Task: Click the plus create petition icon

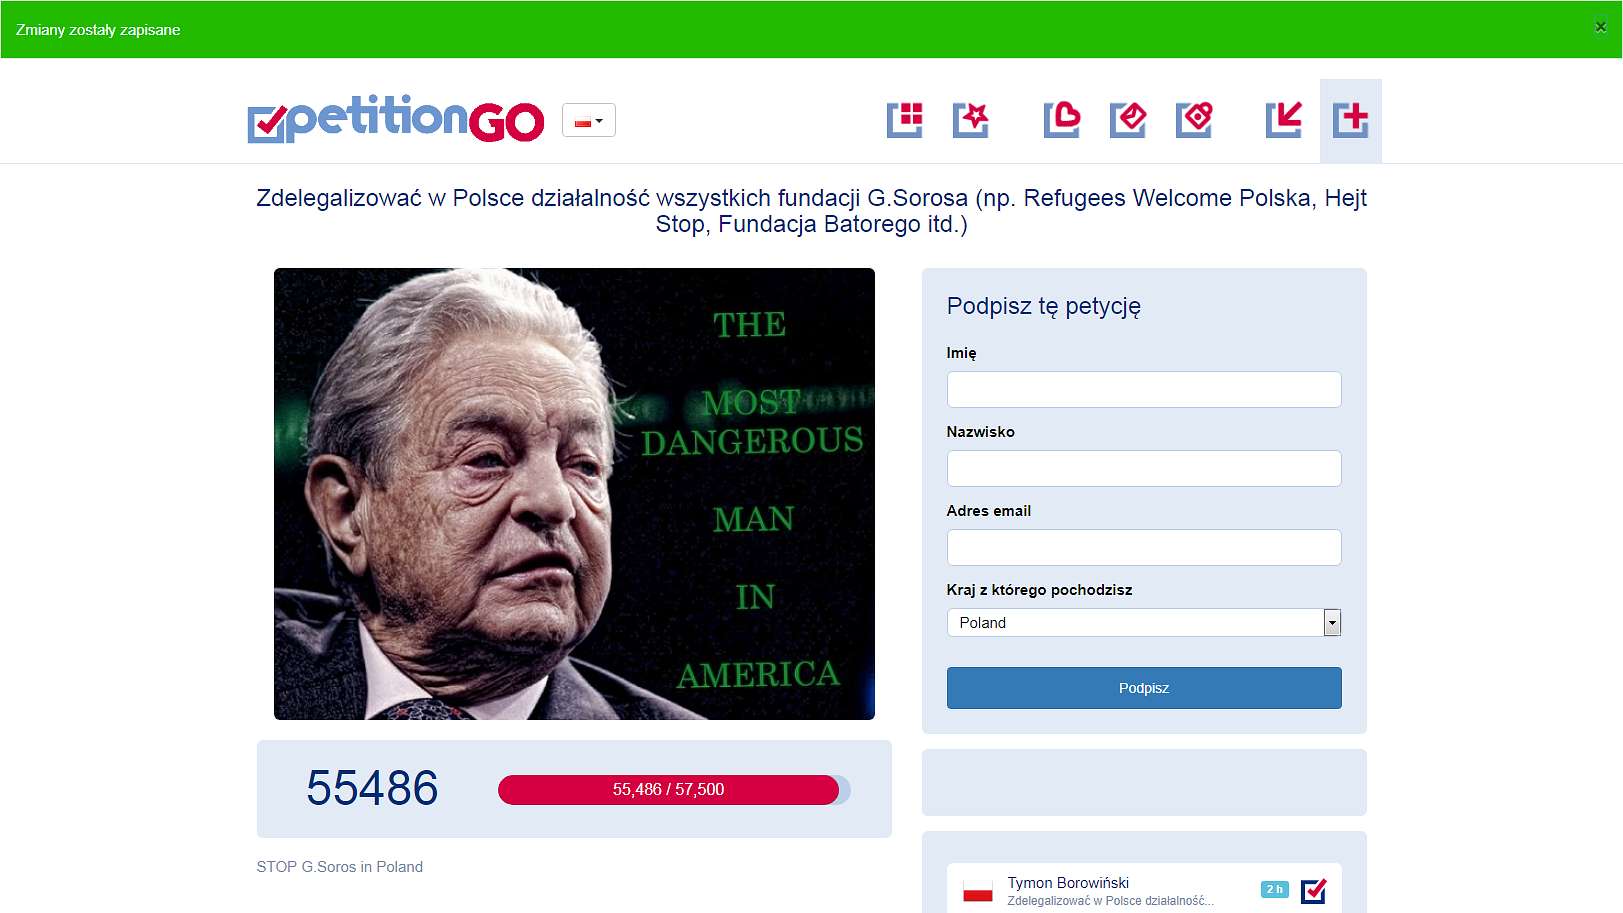Action: tap(1351, 120)
